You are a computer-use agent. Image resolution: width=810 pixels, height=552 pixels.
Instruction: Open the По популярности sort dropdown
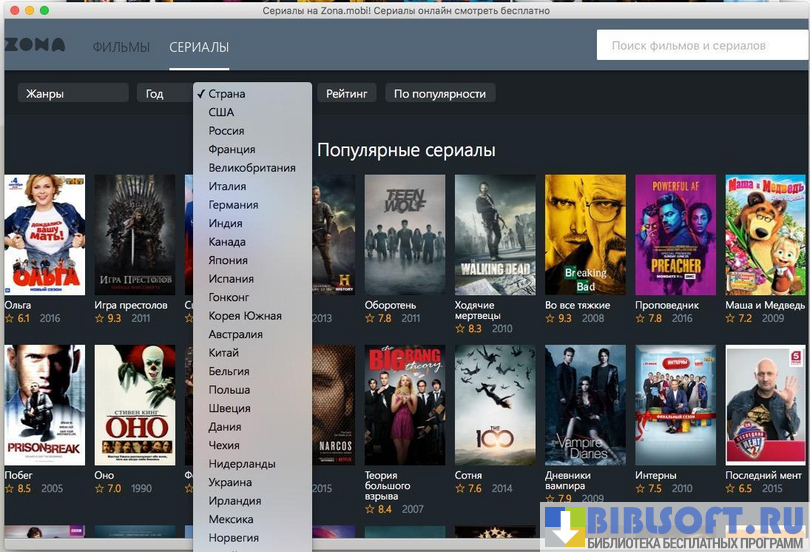pyautogui.click(x=439, y=94)
